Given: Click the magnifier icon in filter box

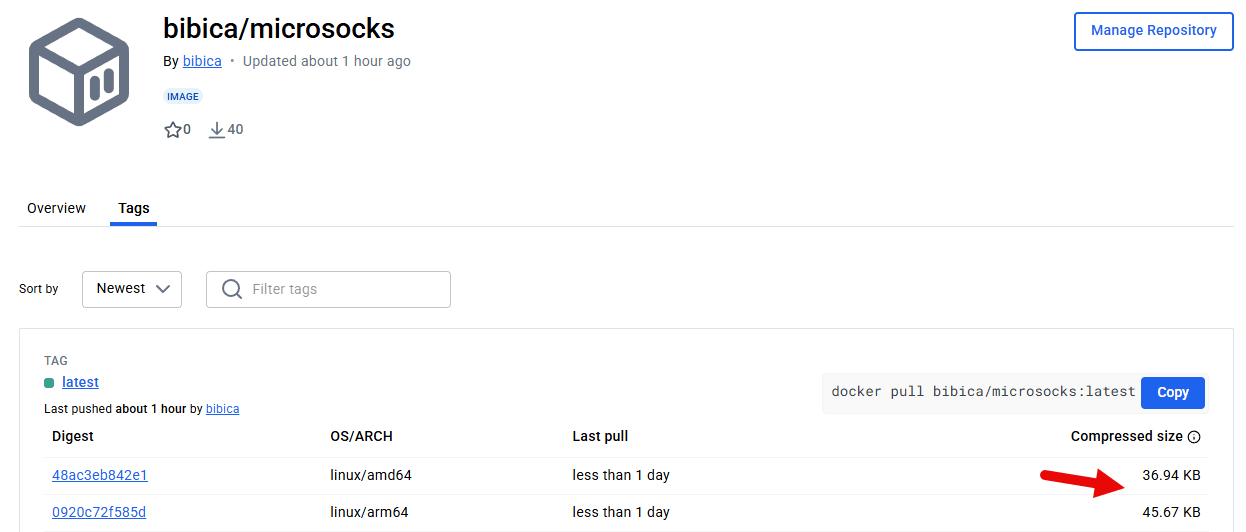Looking at the screenshot, I should 232,289.
